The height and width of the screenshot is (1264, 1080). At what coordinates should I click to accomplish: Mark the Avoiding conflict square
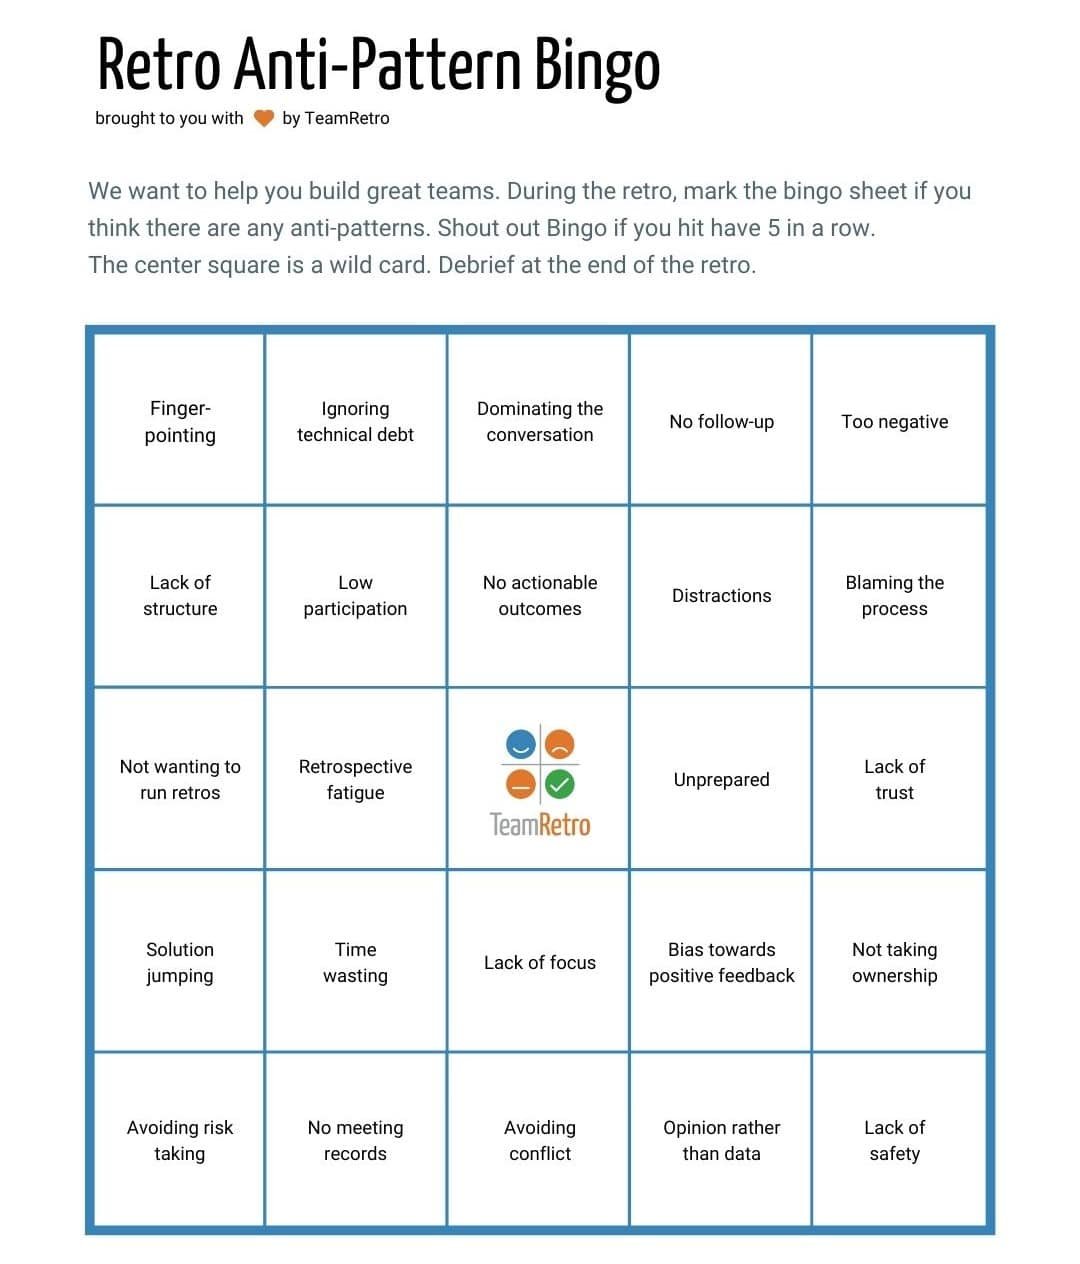coord(539,1139)
